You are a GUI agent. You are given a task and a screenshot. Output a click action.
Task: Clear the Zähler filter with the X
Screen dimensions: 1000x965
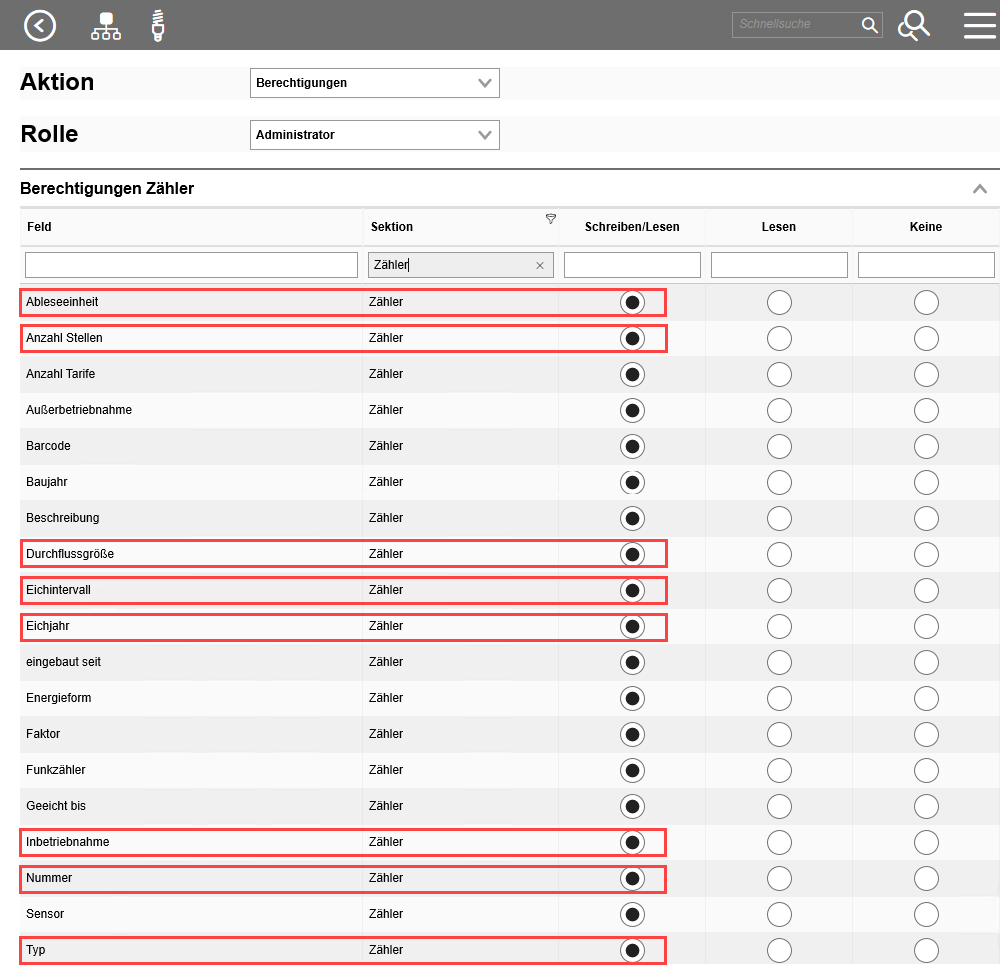540,265
